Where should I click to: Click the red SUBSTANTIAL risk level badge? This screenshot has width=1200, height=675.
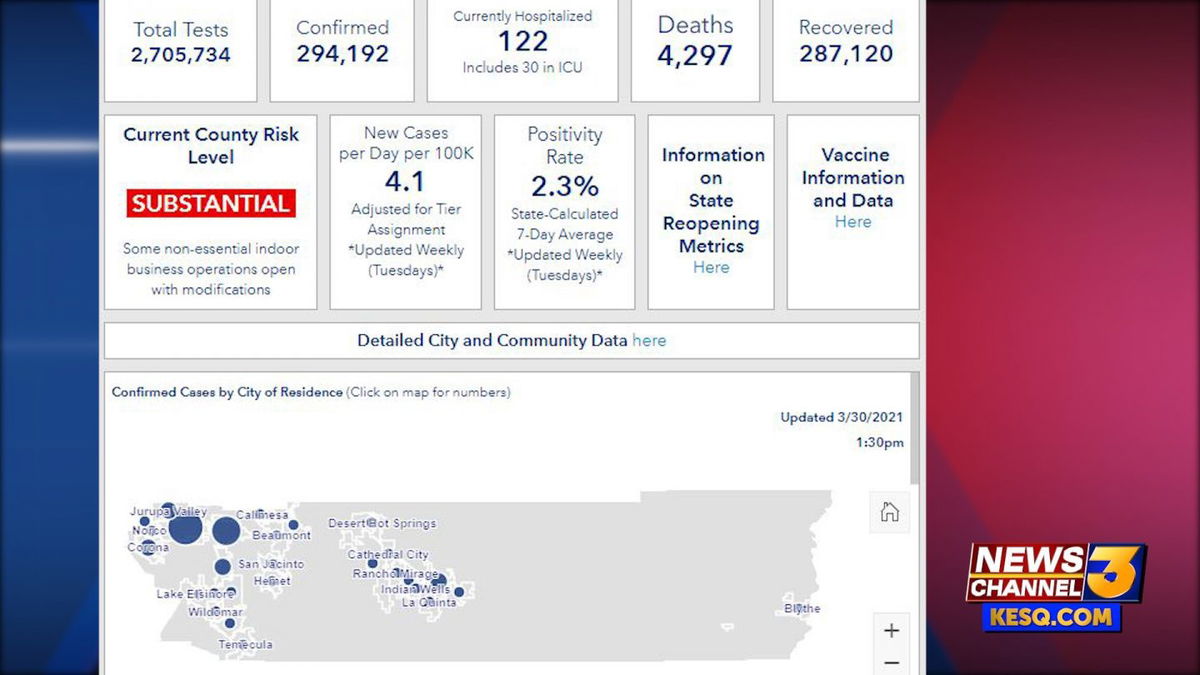(x=211, y=204)
